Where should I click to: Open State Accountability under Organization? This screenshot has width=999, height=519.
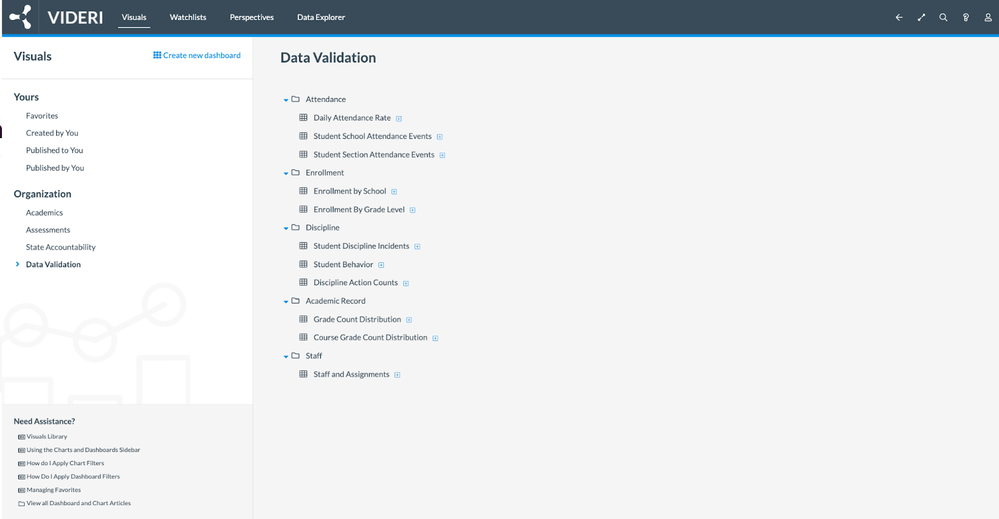61,247
